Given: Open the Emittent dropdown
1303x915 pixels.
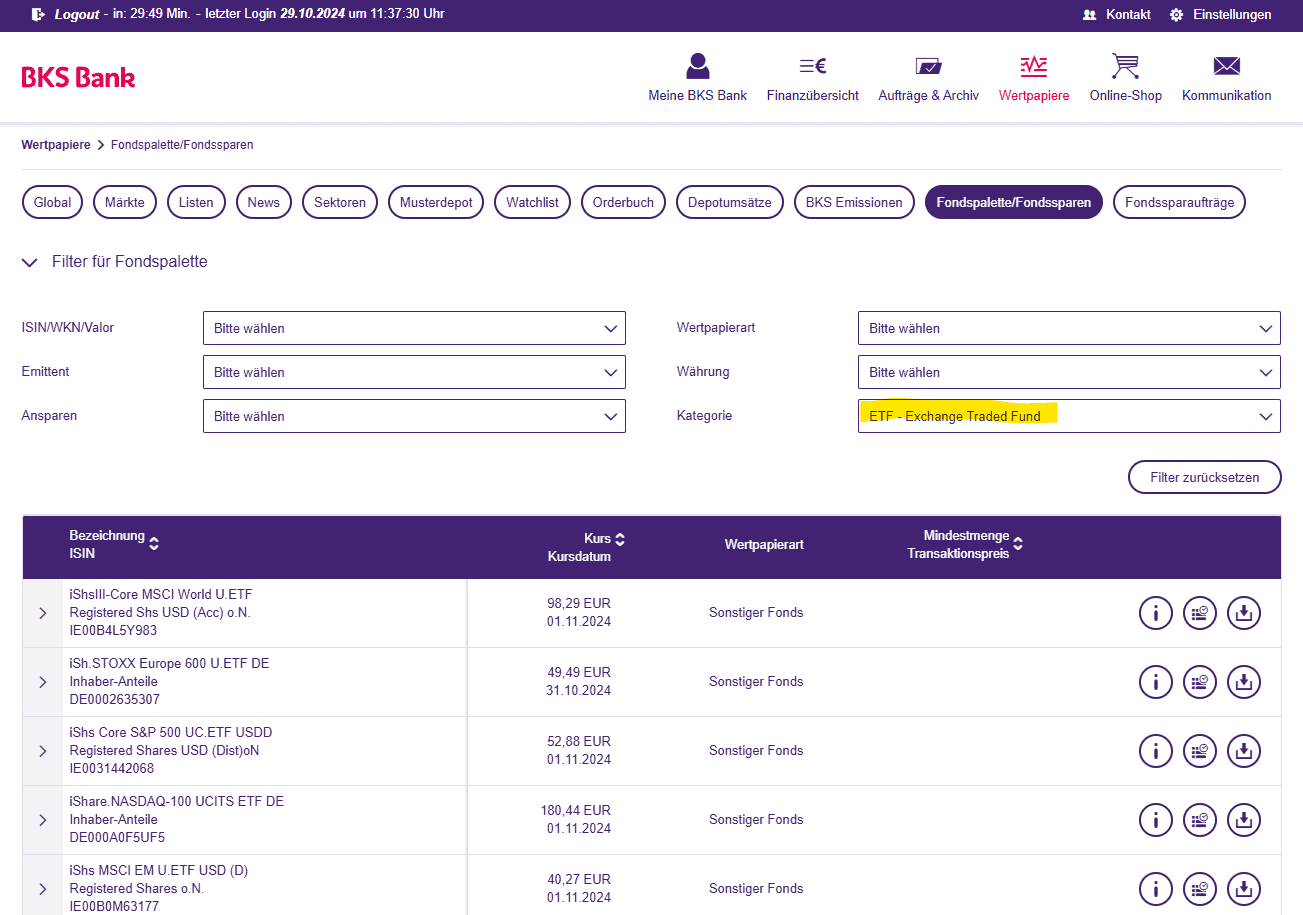Looking at the screenshot, I should tap(414, 372).
